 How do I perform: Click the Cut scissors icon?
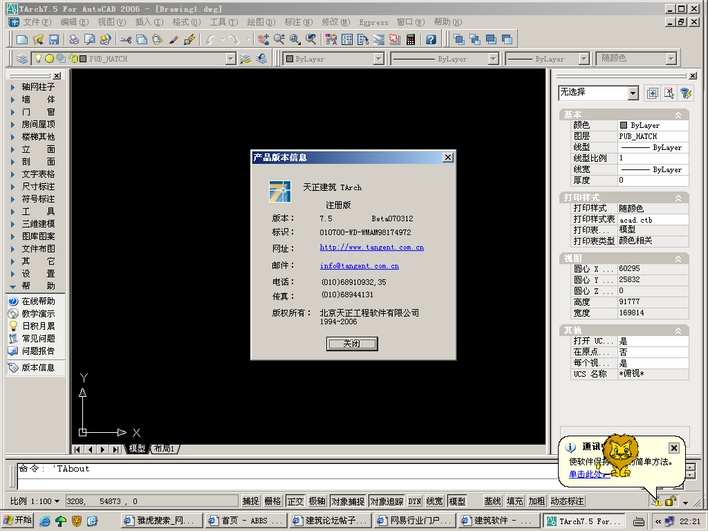(x=125, y=40)
